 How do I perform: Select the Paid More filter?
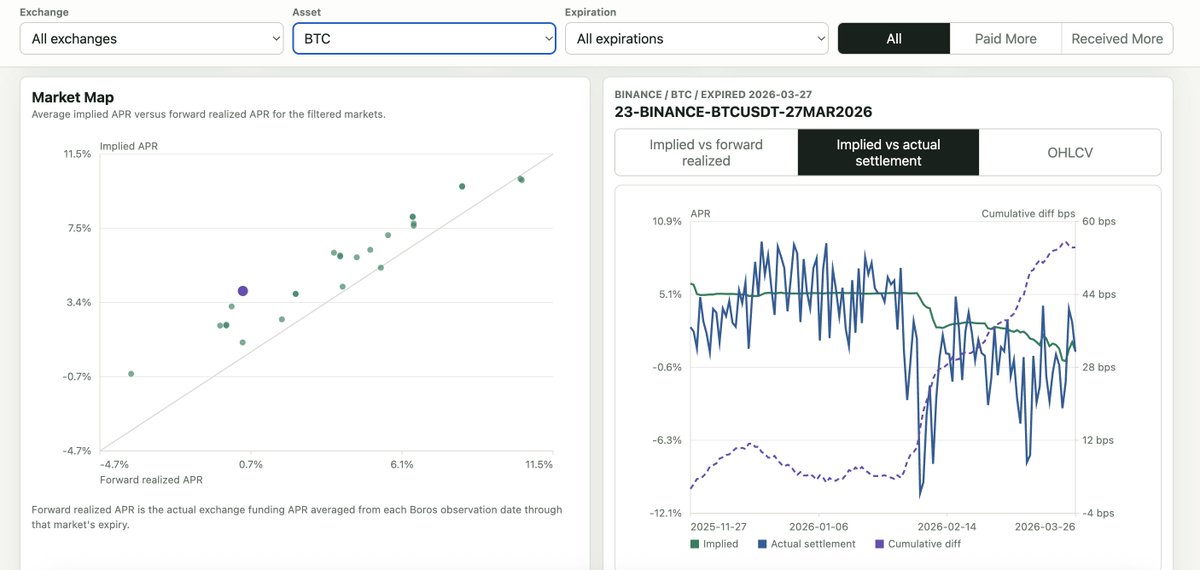coord(1006,39)
